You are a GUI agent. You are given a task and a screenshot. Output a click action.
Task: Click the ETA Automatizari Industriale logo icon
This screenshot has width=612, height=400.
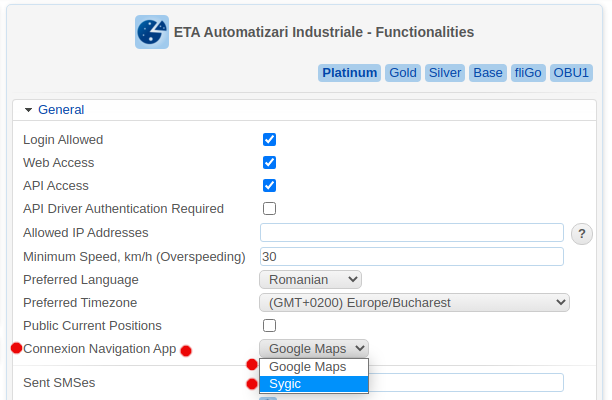click(152, 32)
